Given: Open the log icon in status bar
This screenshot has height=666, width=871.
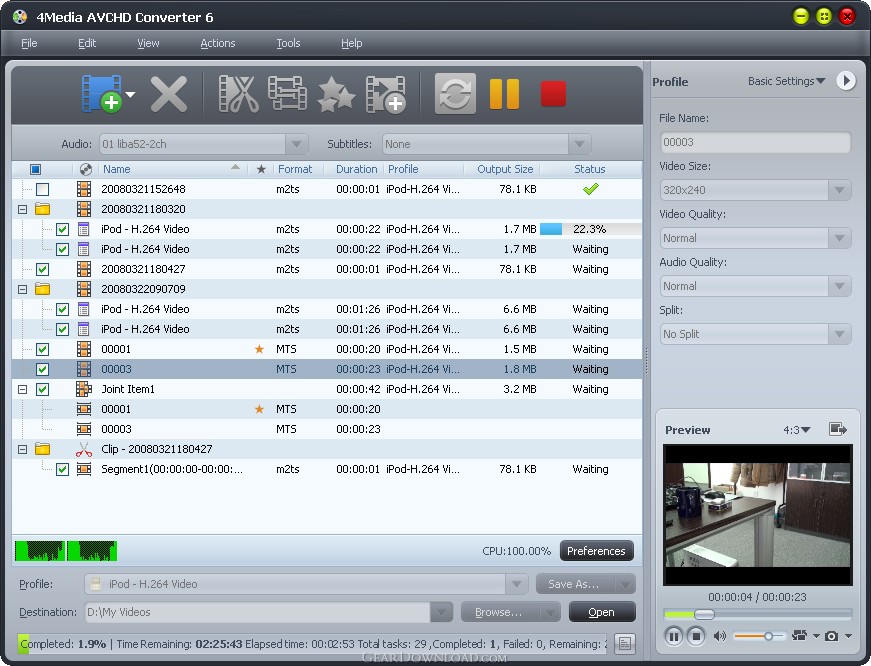Looking at the screenshot, I should pos(625,644).
